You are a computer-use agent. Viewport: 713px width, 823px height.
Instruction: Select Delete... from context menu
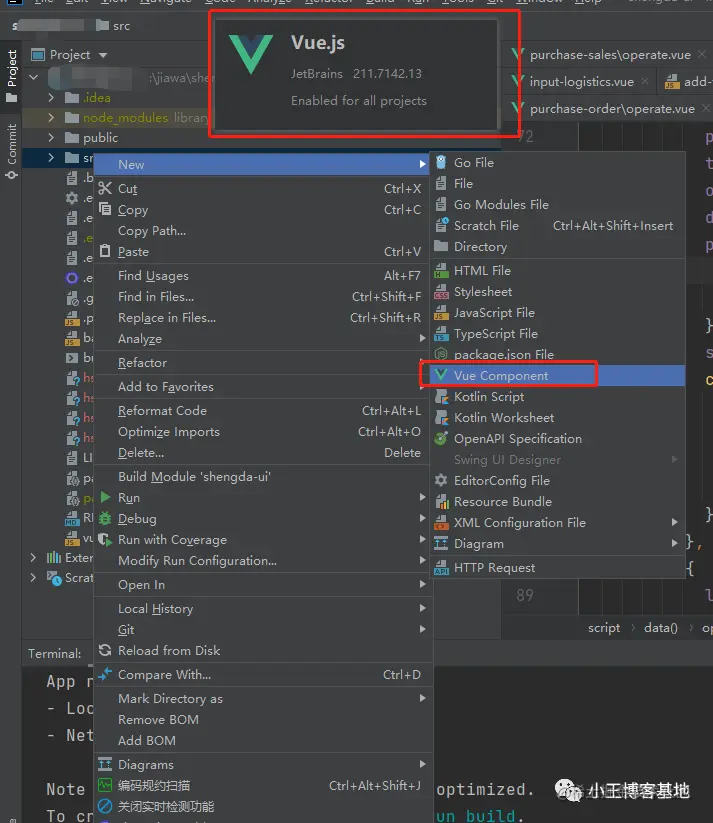pyautogui.click(x=263, y=453)
